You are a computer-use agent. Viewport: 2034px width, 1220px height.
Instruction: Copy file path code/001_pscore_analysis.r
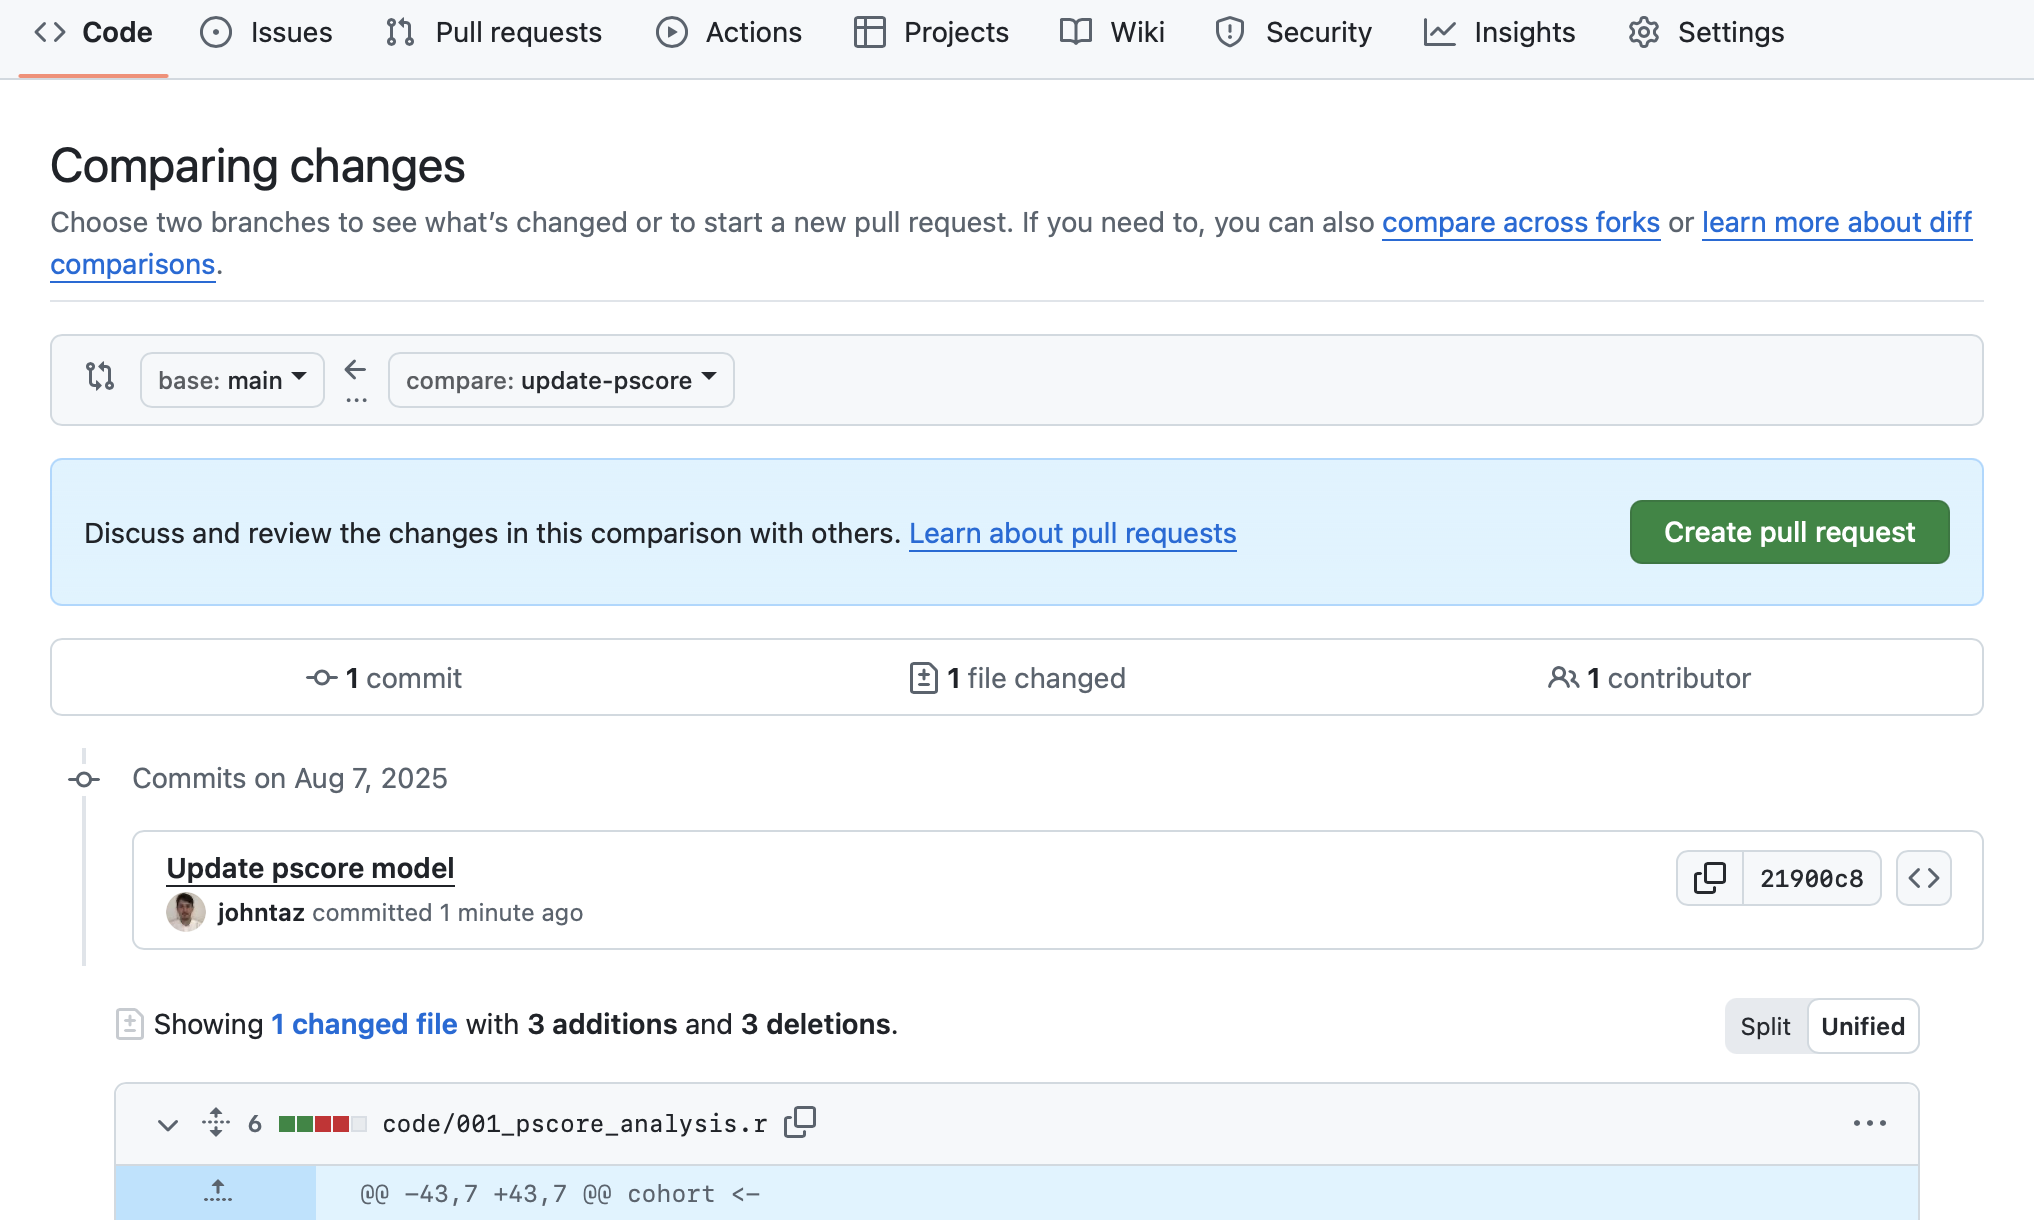click(800, 1122)
